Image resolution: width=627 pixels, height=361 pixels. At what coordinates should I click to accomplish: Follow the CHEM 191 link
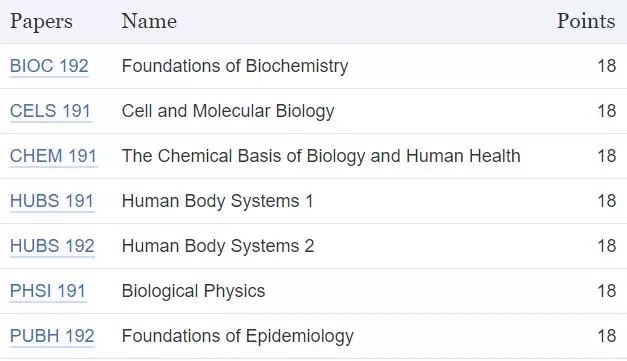click(x=53, y=156)
